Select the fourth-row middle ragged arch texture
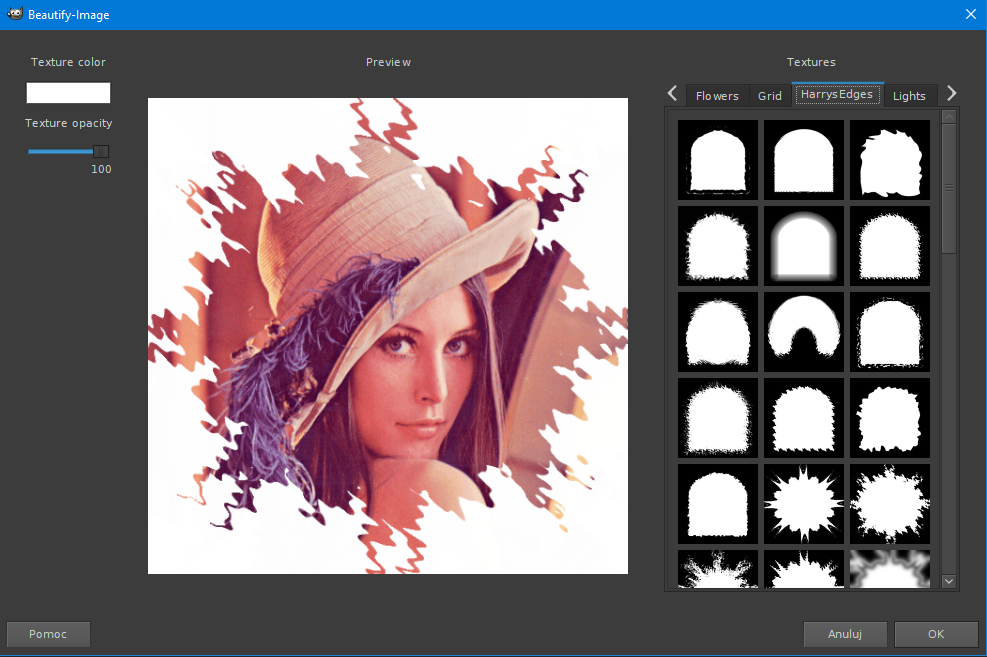This screenshot has width=987, height=657. pos(804,418)
